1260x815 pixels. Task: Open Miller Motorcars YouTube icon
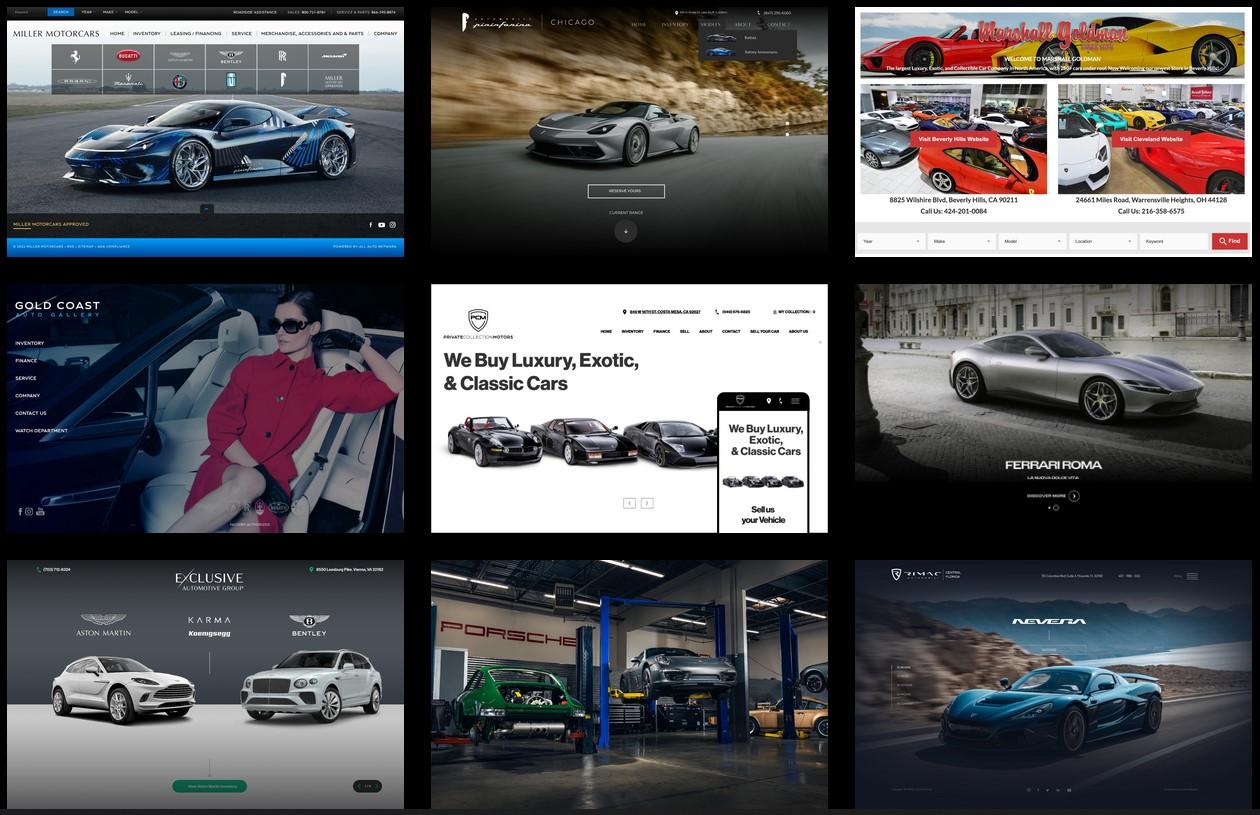coord(381,225)
